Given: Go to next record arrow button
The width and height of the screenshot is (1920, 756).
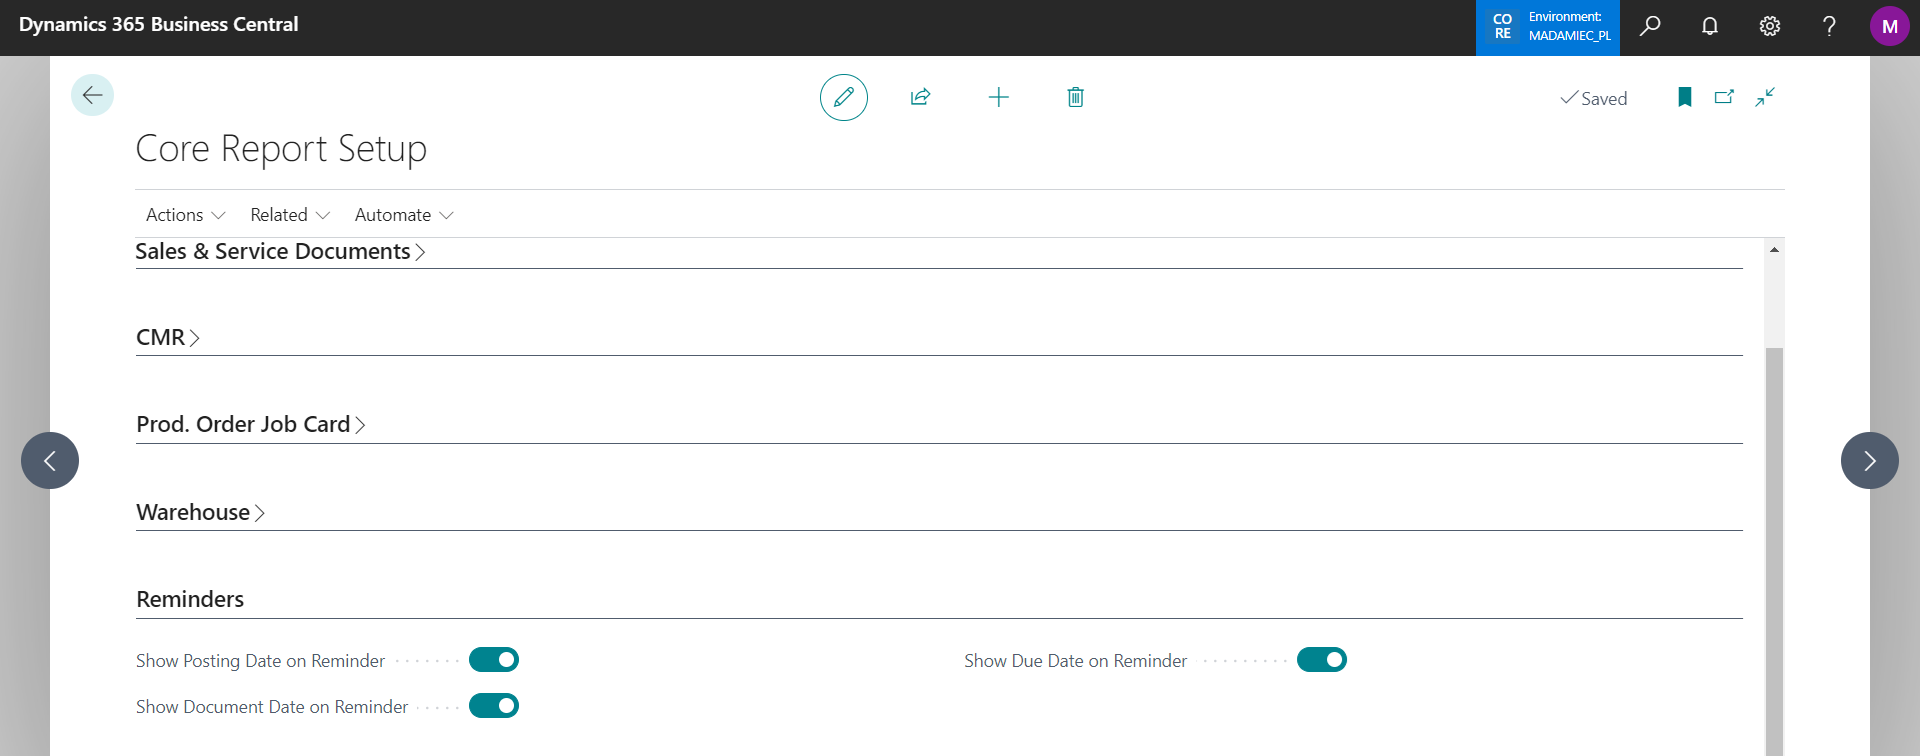Looking at the screenshot, I should tap(1869, 460).
